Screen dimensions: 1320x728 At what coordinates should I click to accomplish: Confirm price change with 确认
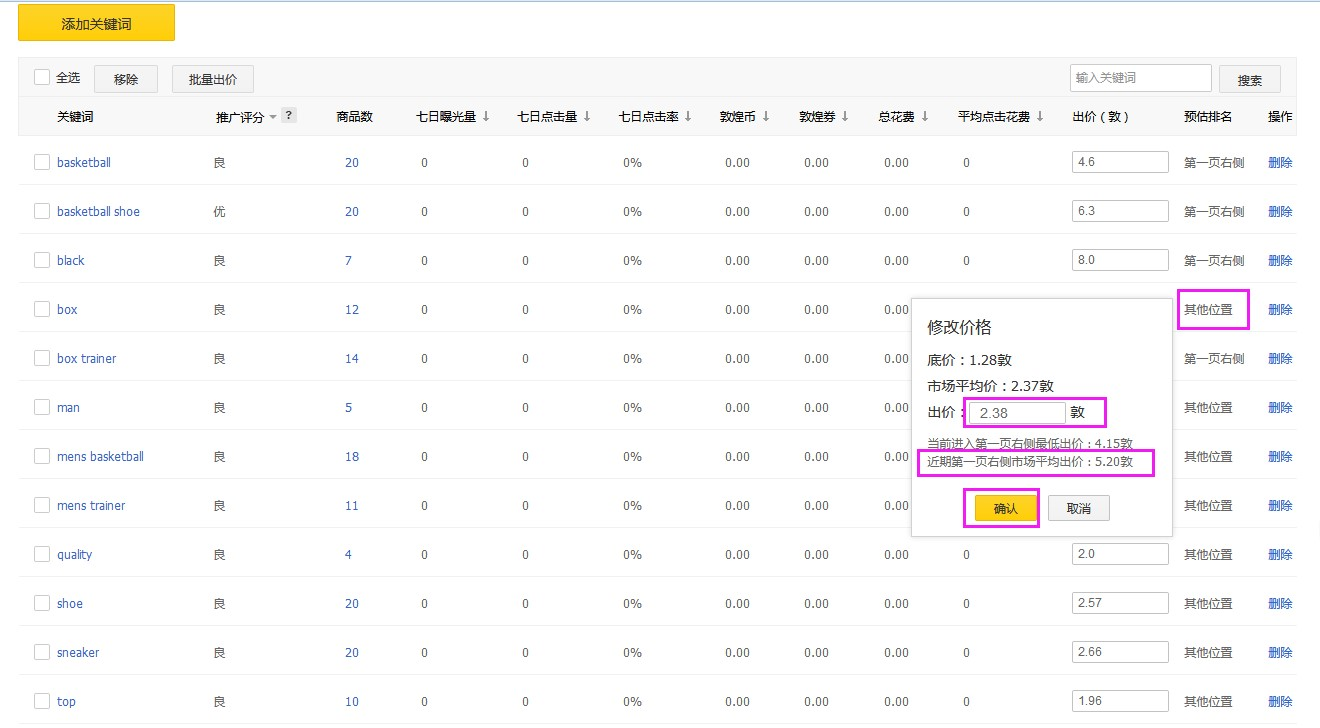point(1005,508)
